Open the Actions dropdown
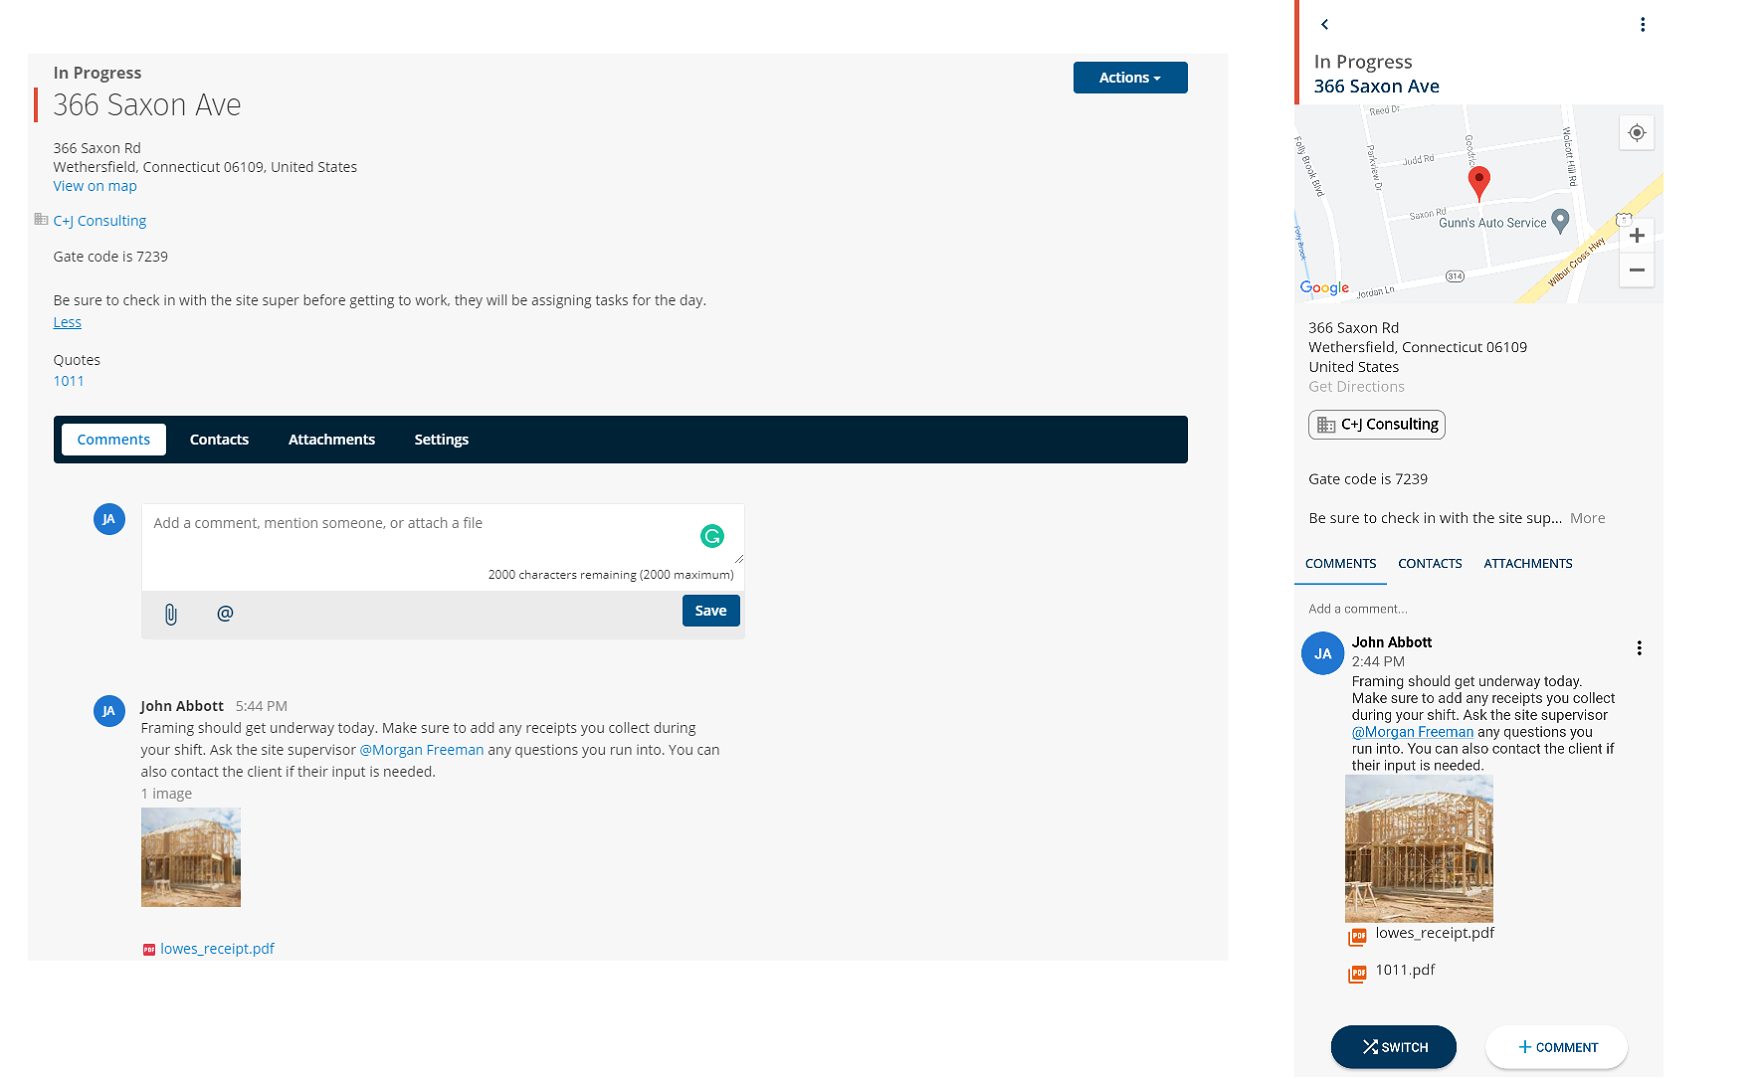 (1129, 77)
